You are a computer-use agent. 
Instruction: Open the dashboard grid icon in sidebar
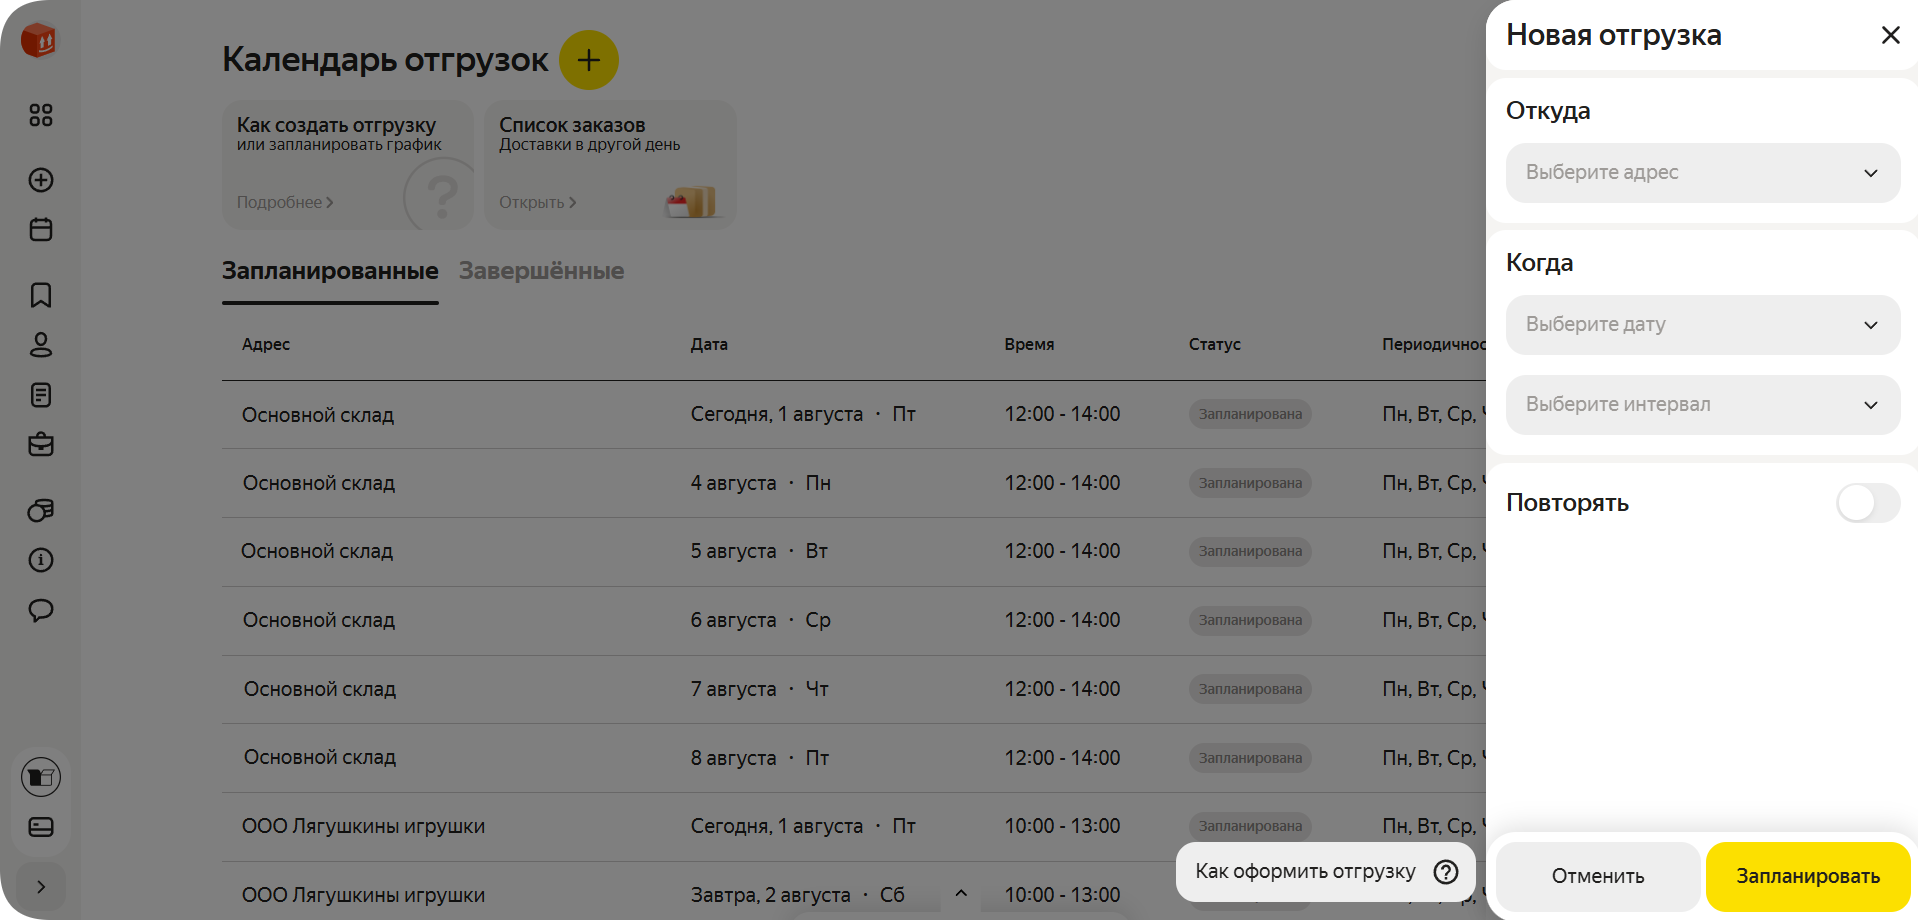pos(41,115)
